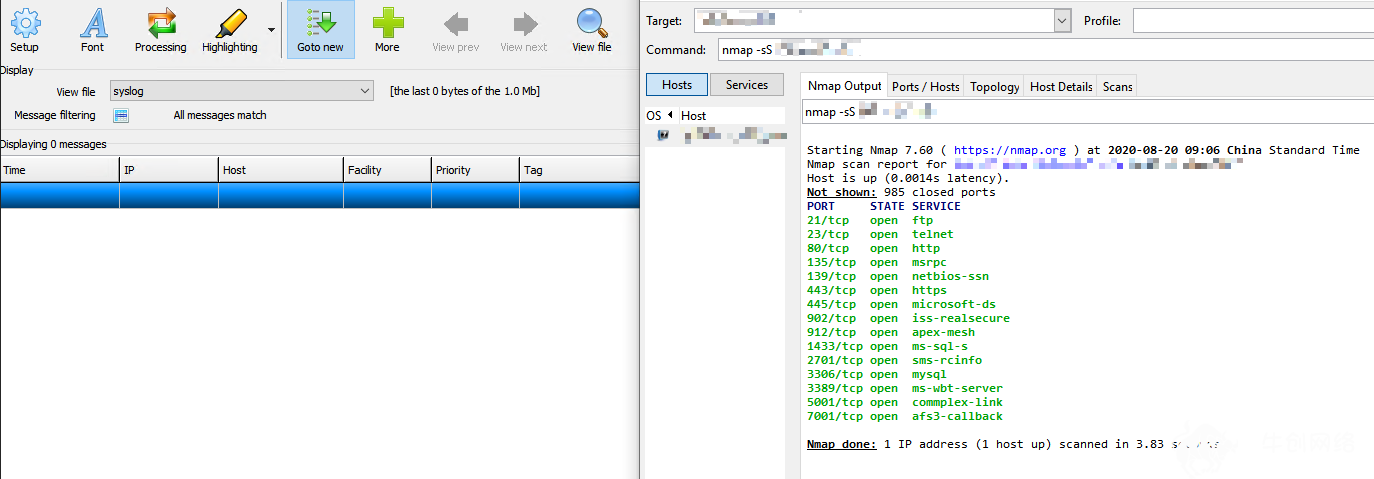
Task: Click the Host column header in host list
Action: [x=731, y=115]
